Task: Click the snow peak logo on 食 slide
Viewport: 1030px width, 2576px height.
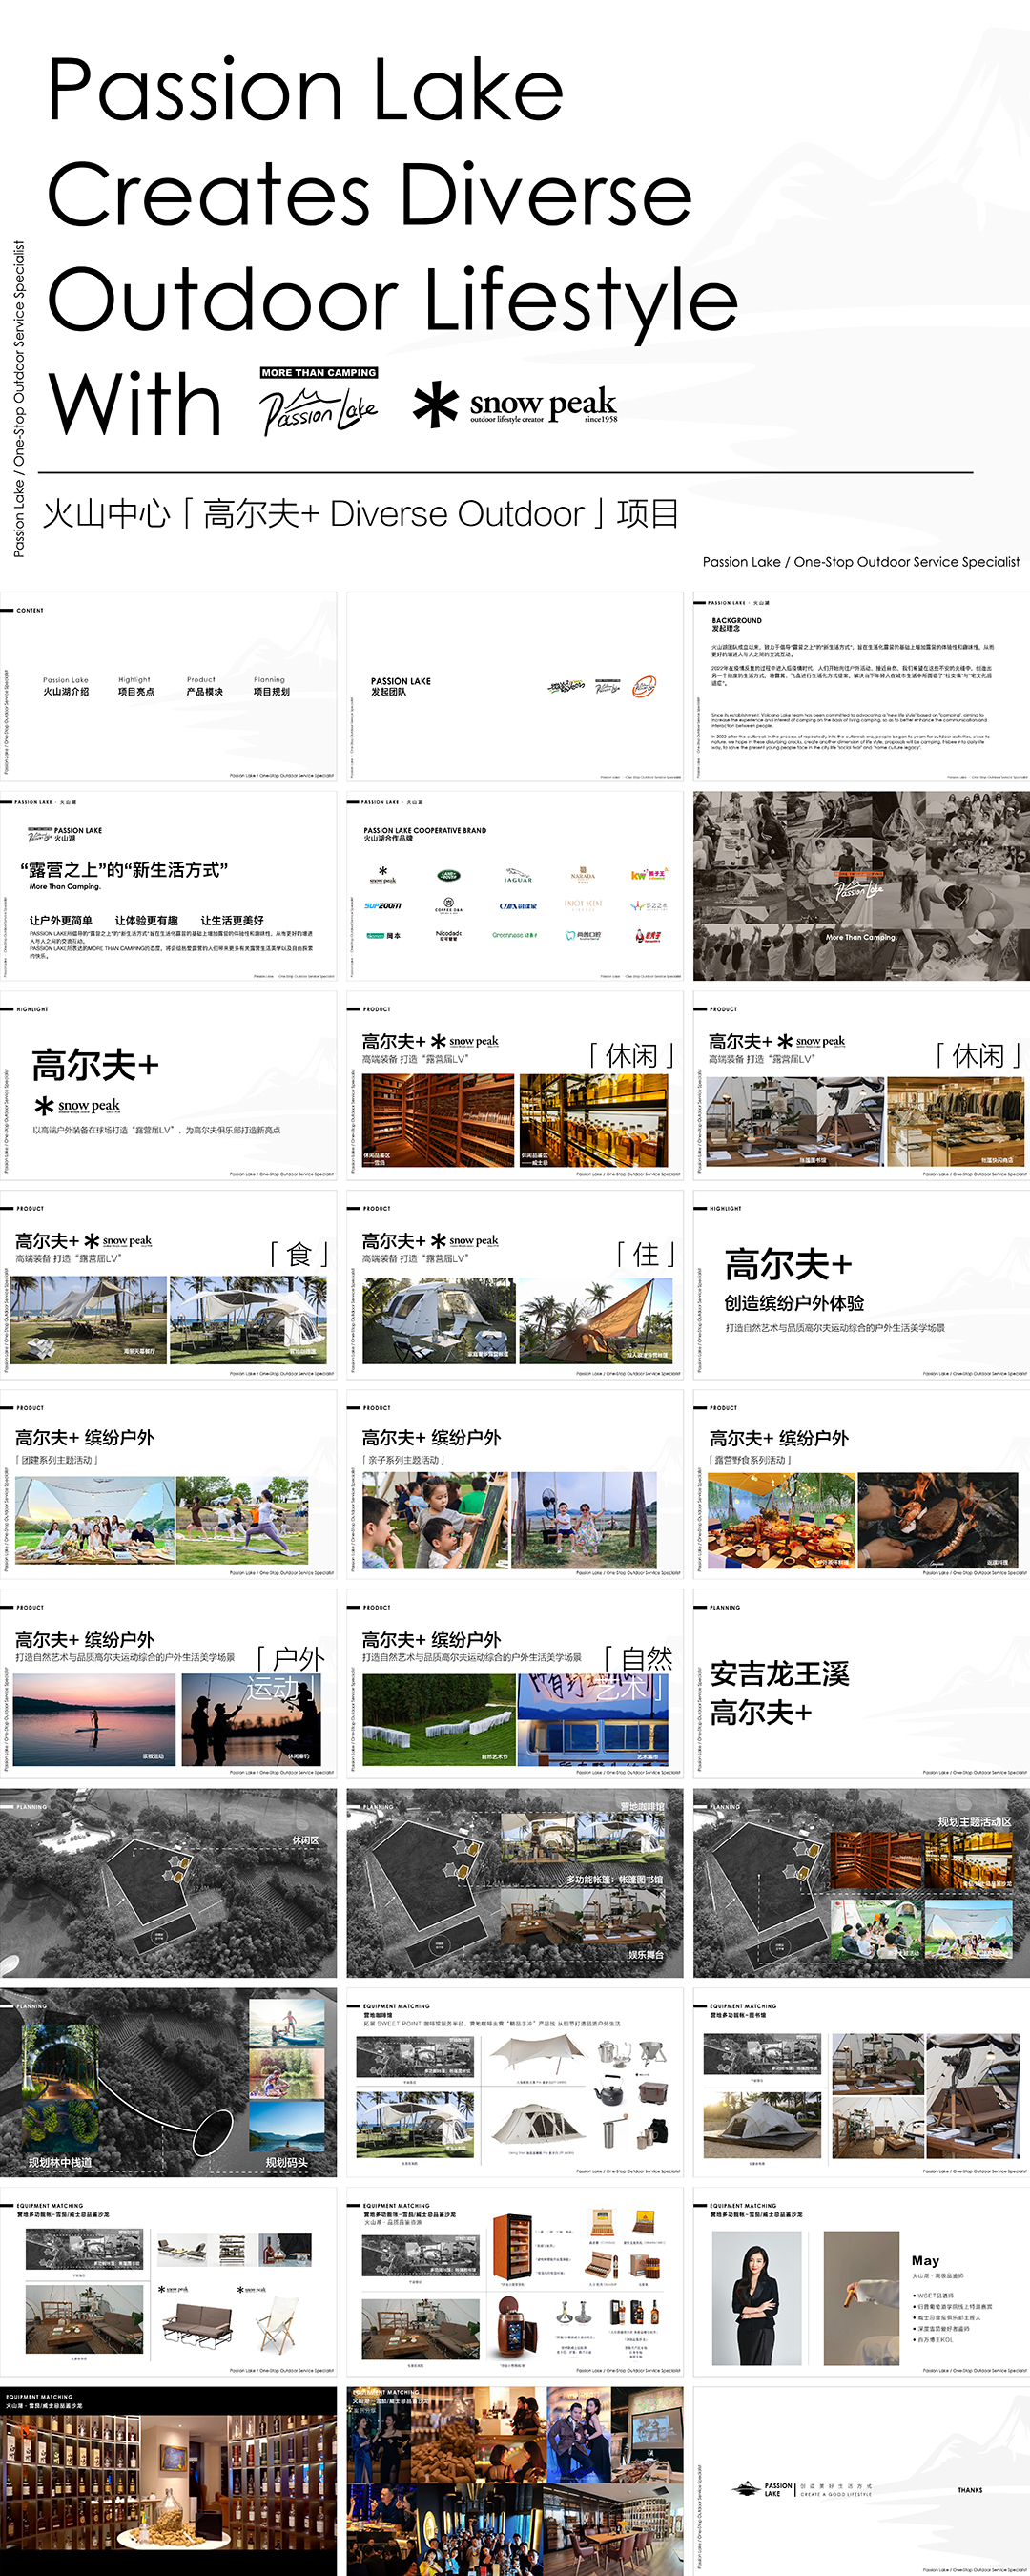Action: 119,1240
